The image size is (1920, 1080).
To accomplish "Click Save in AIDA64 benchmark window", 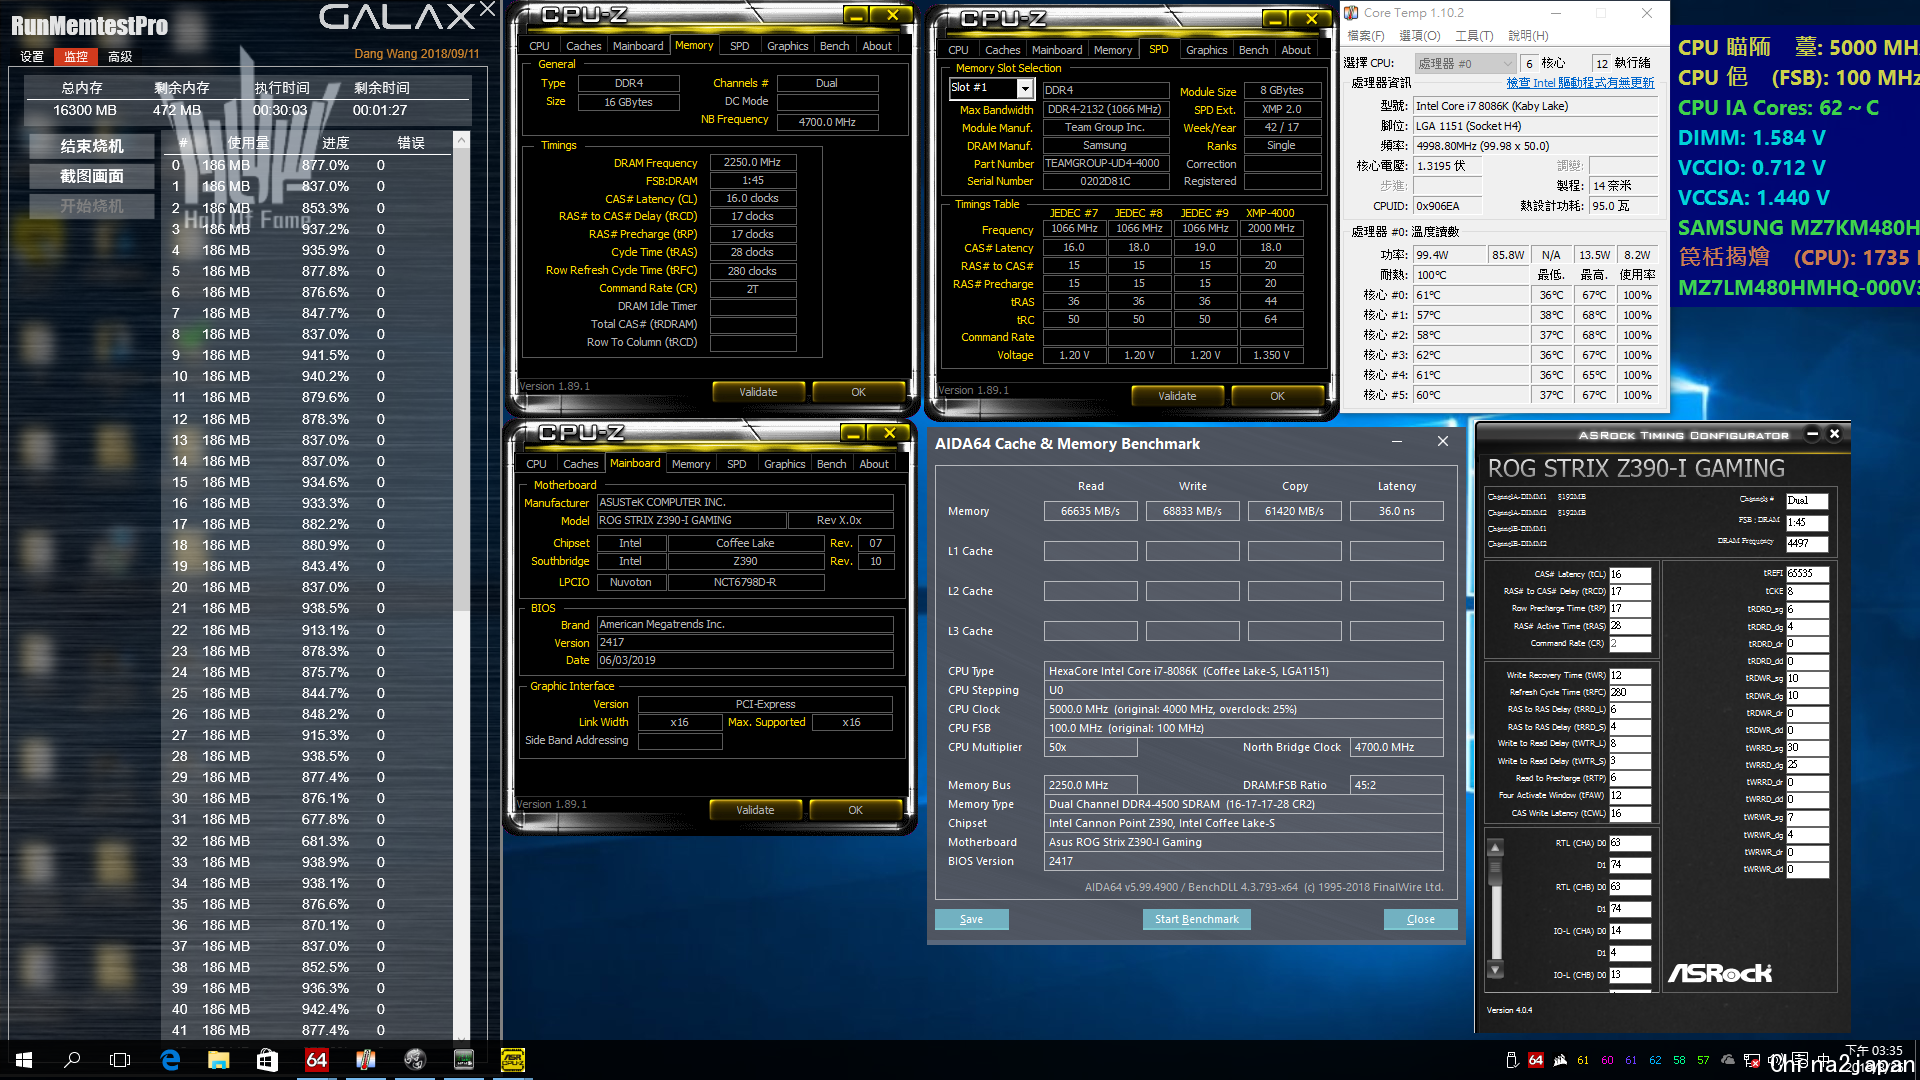I will (x=971, y=919).
